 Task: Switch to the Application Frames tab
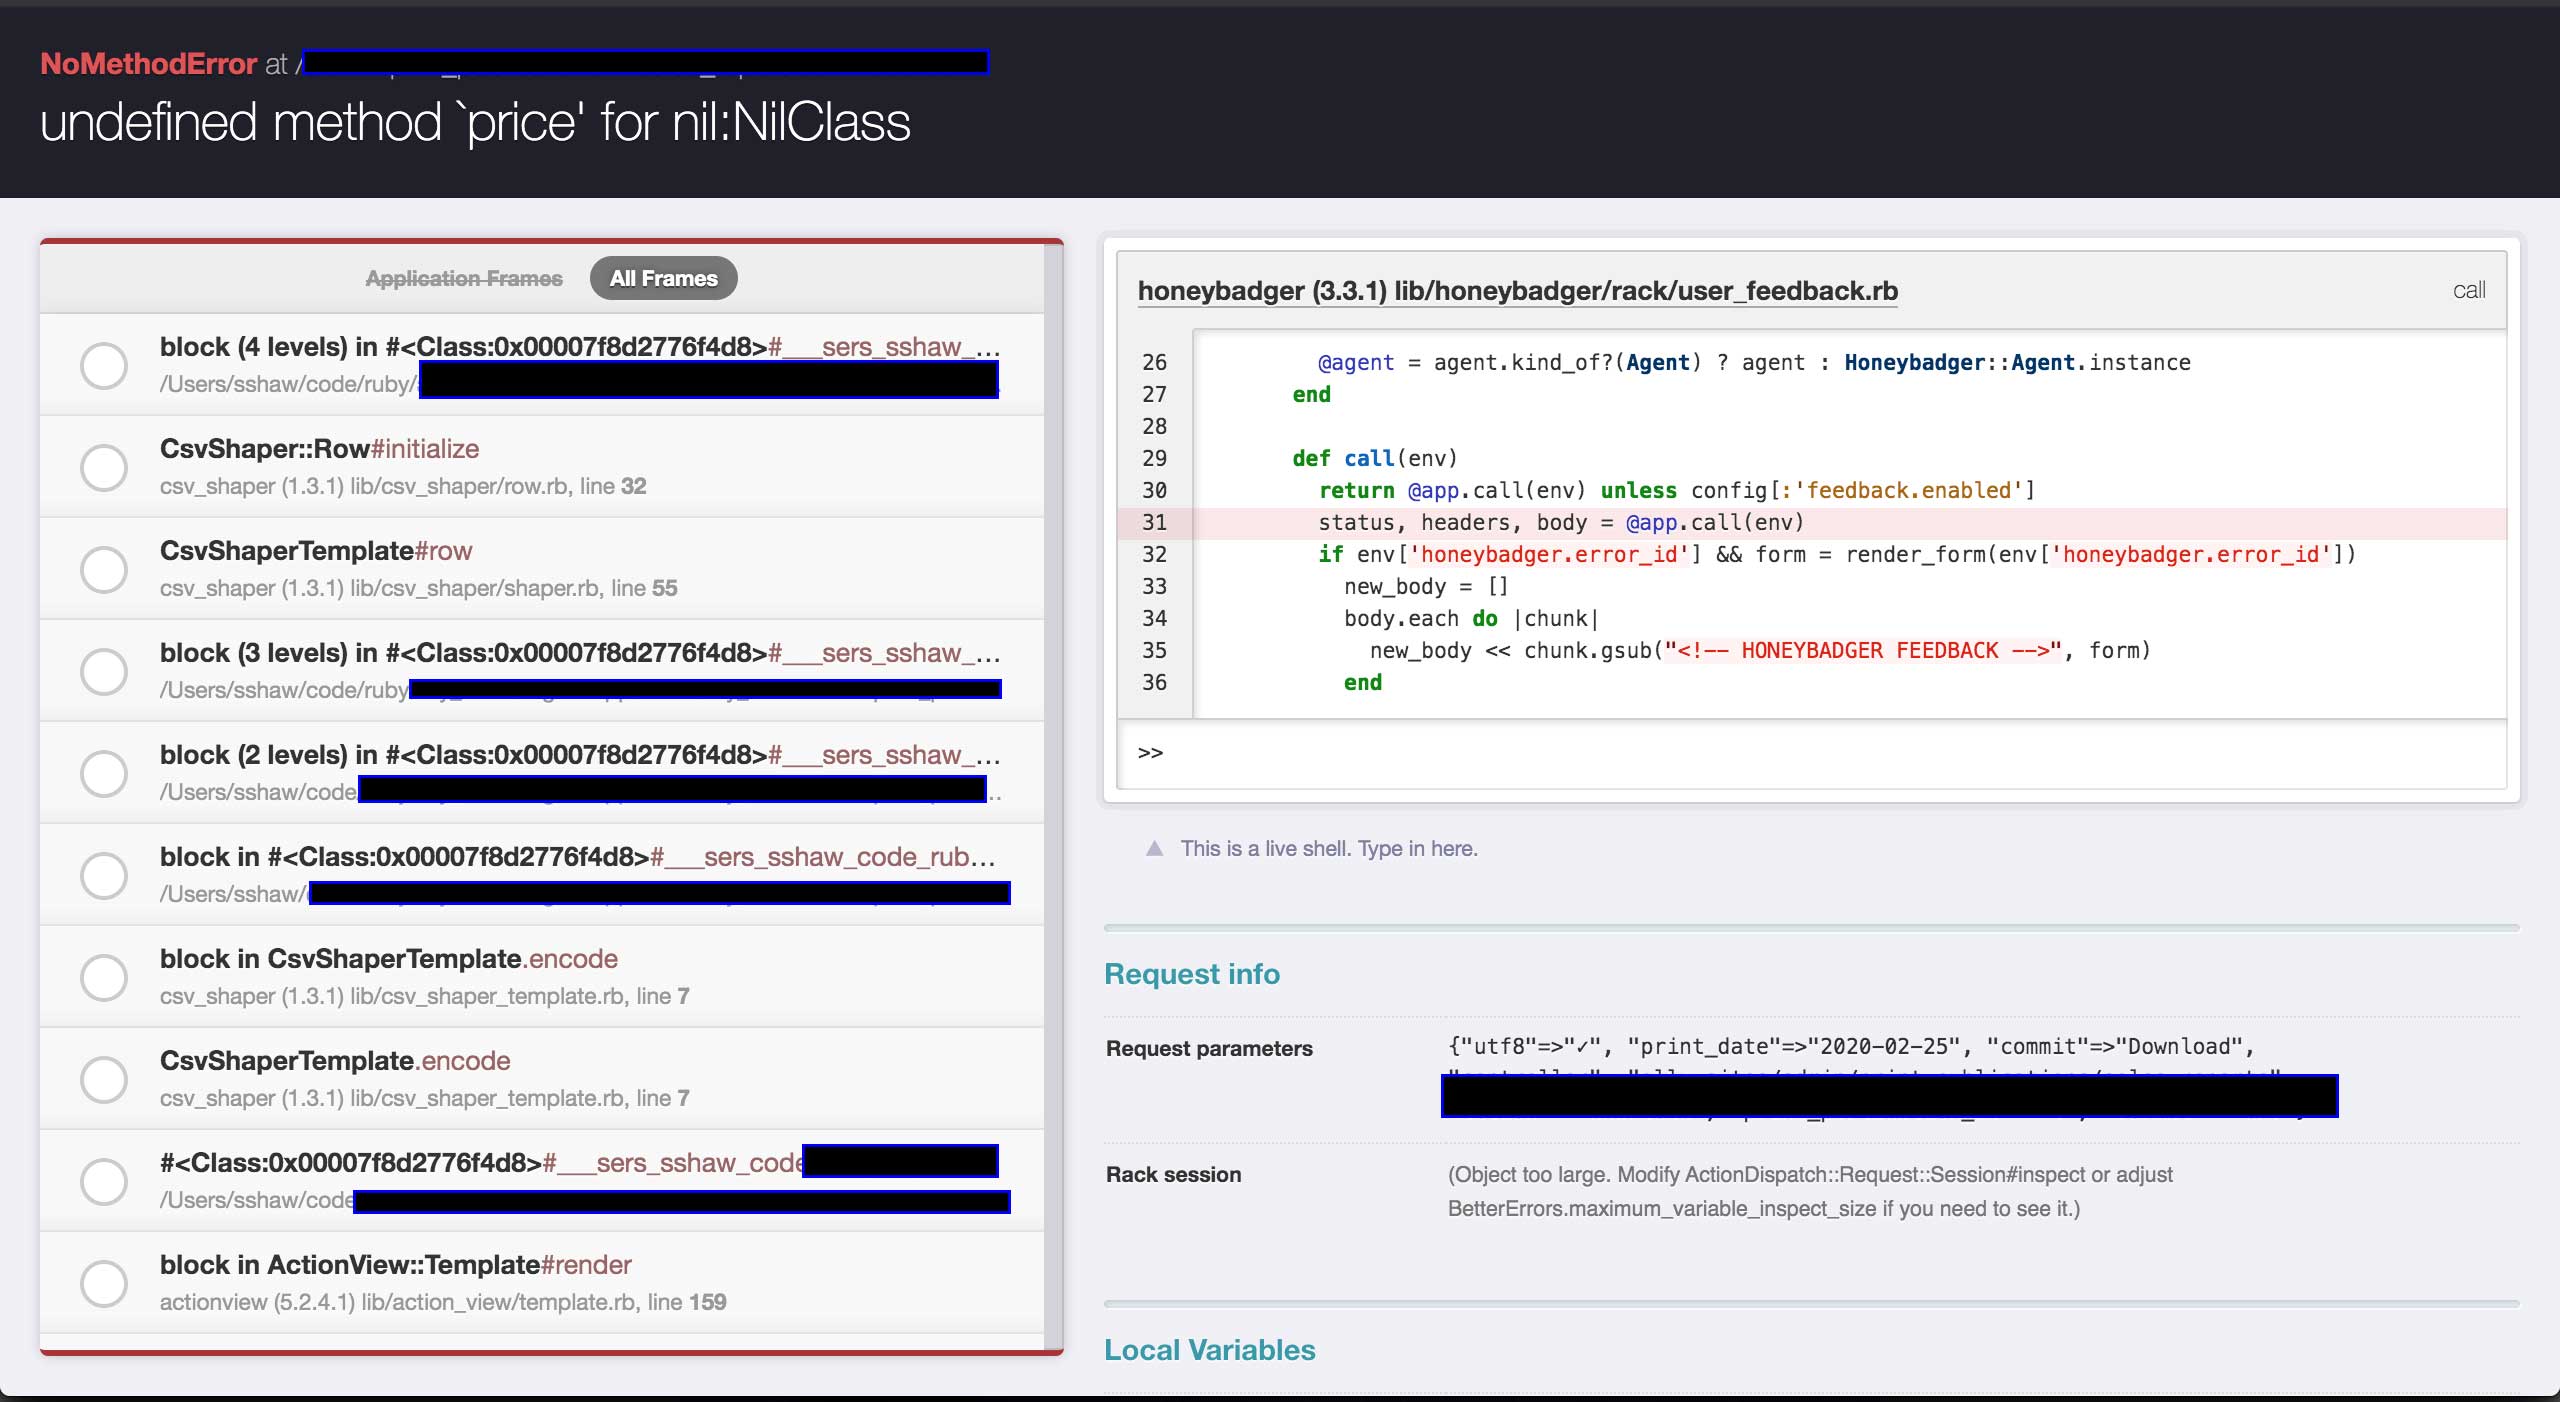463,278
